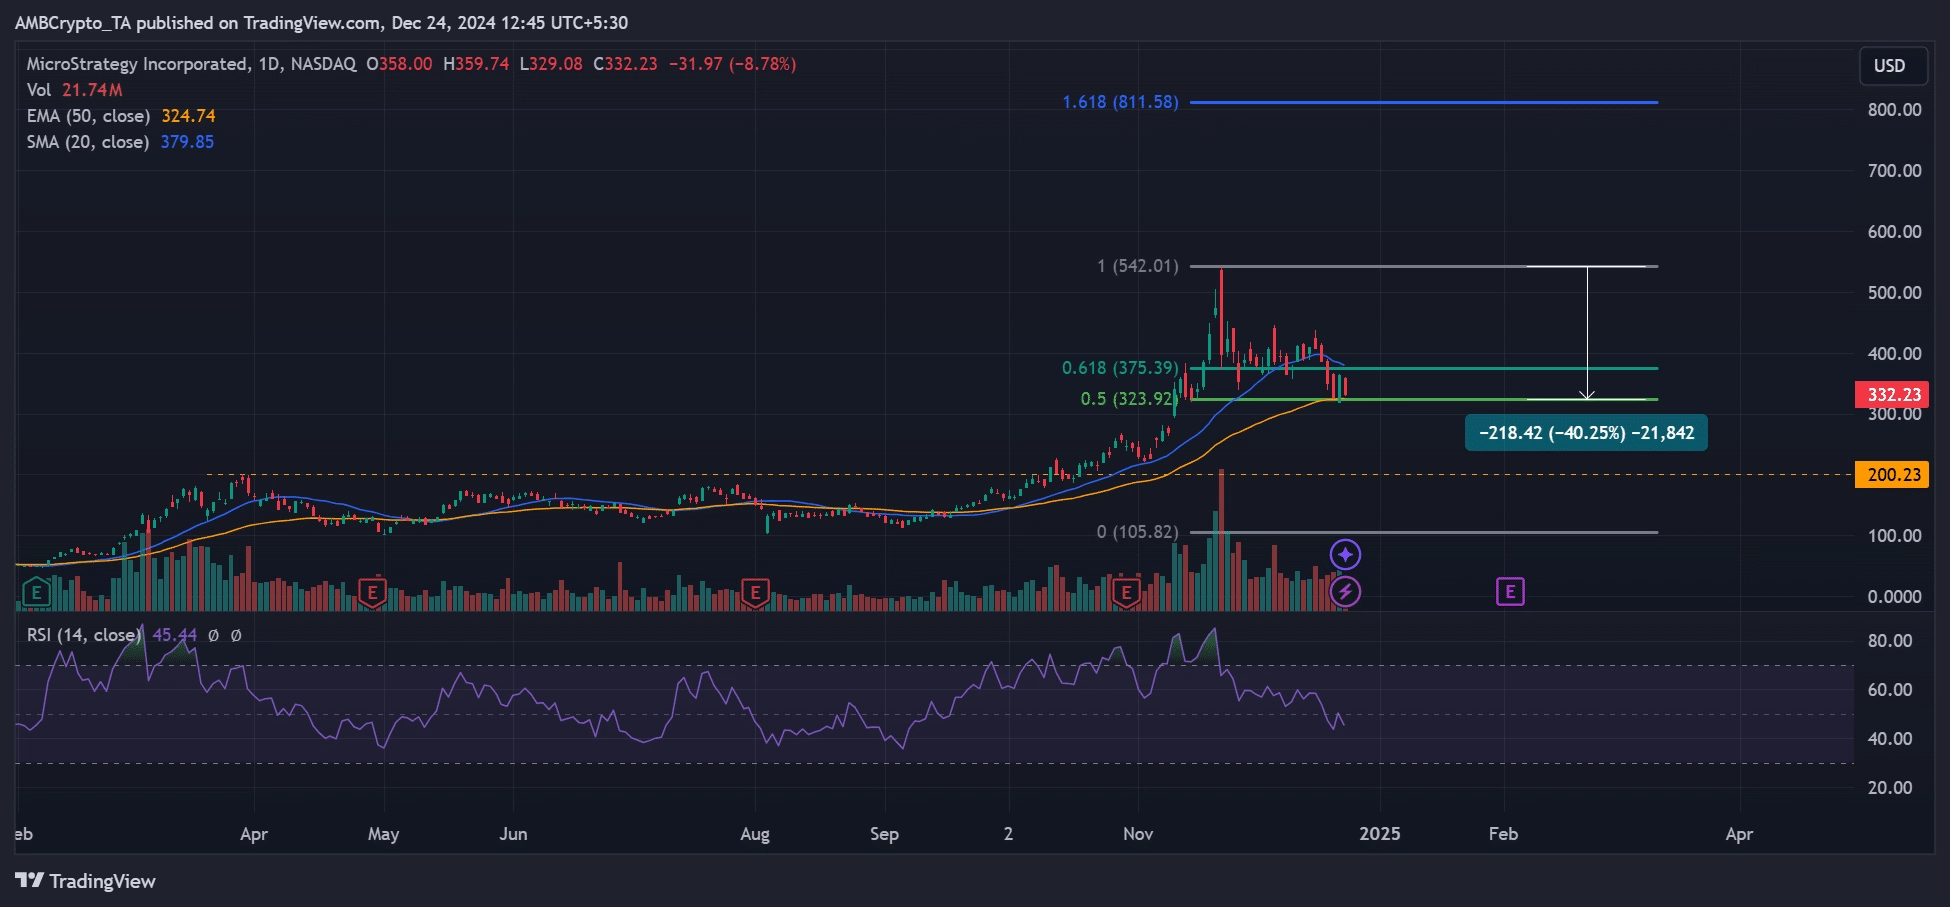This screenshot has height=907, width=1950.
Task: Click the purple upcoming earnings E marker
Action: point(1510,592)
